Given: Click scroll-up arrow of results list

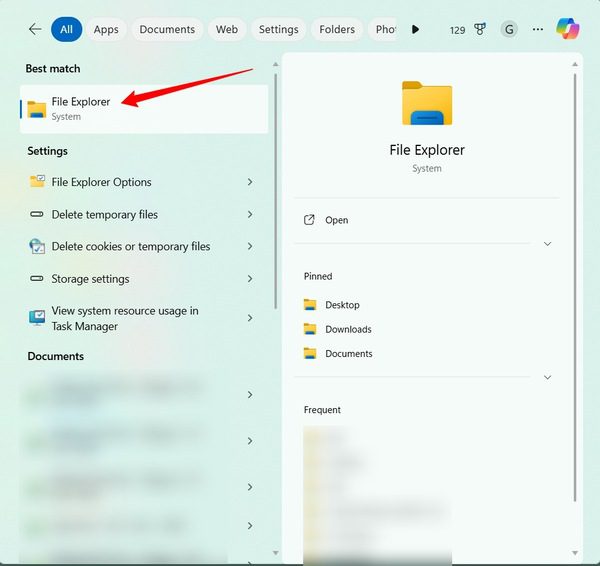Looking at the screenshot, I should (276, 64).
